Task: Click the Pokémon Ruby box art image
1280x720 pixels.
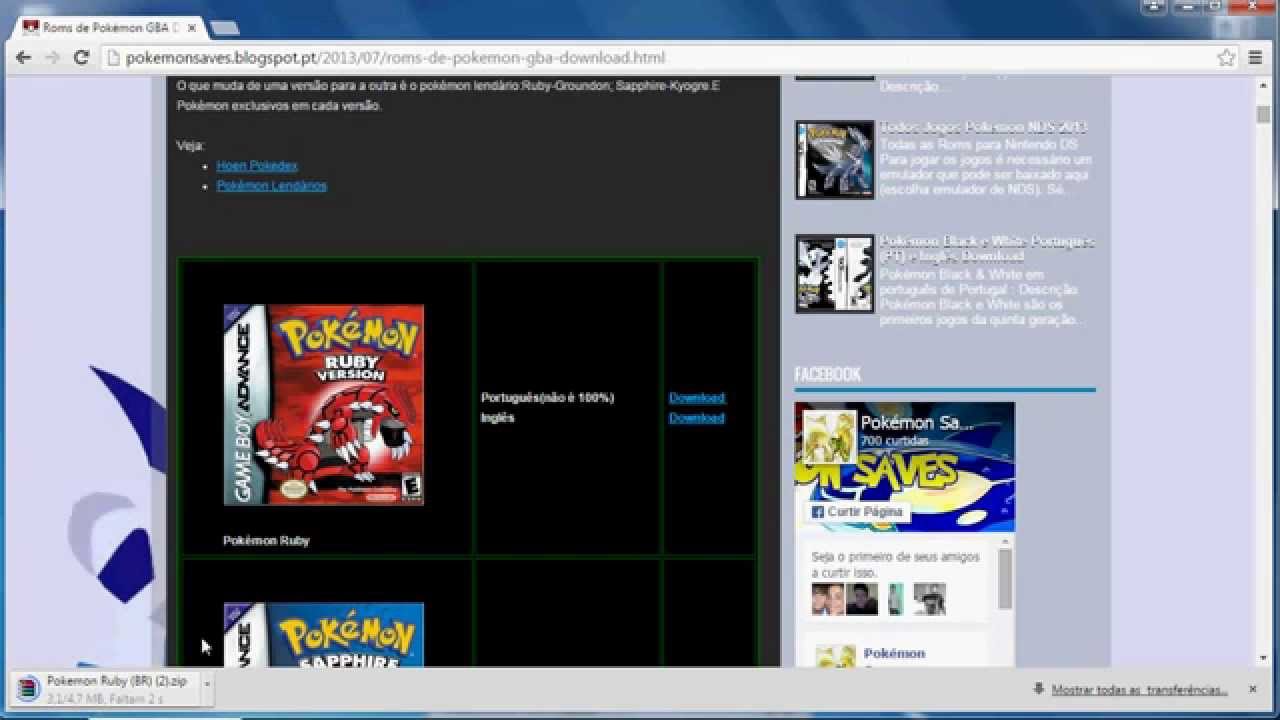Action: tap(323, 405)
